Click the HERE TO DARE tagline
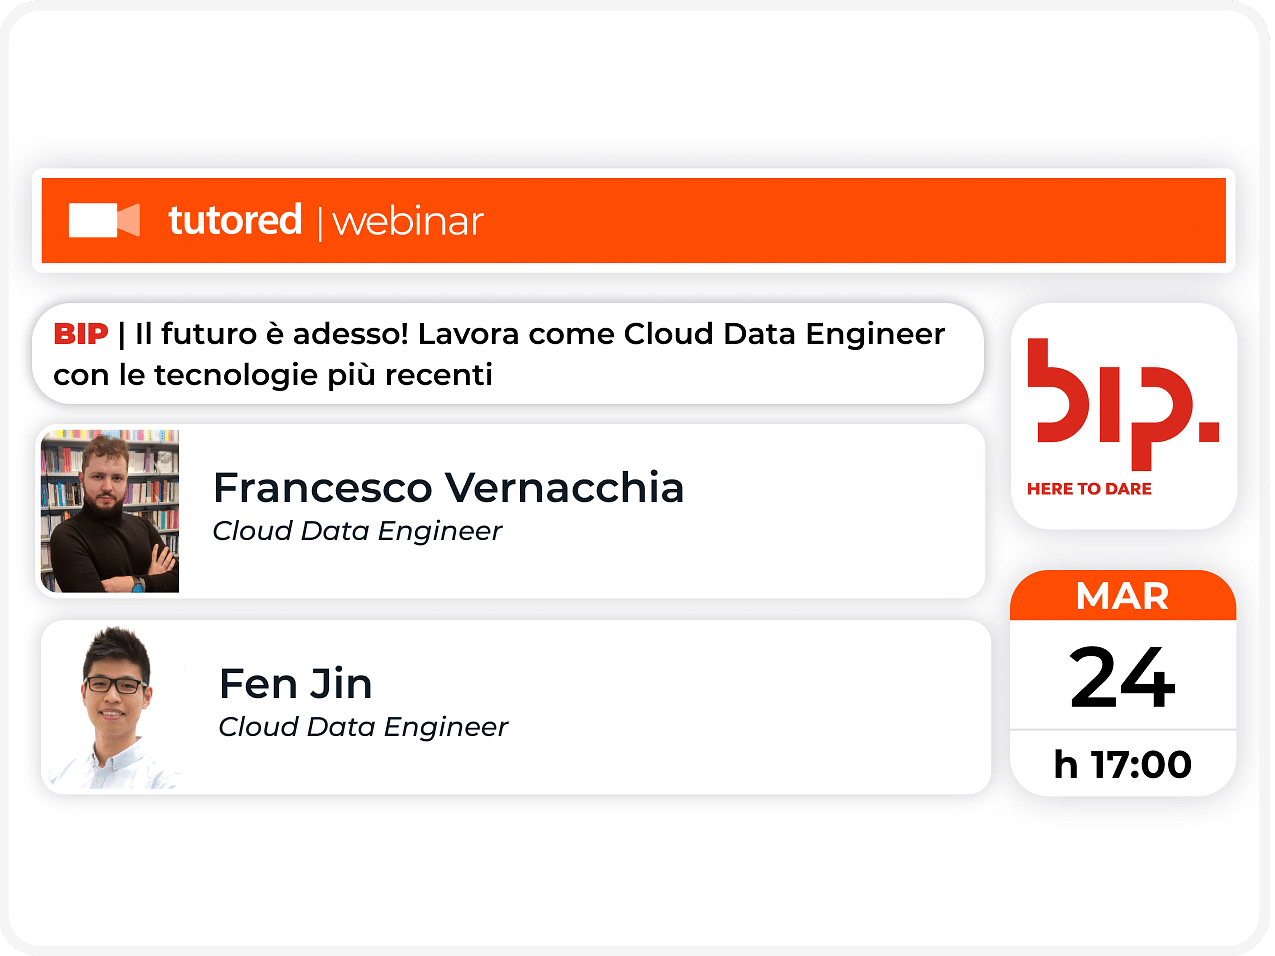 pos(1089,489)
